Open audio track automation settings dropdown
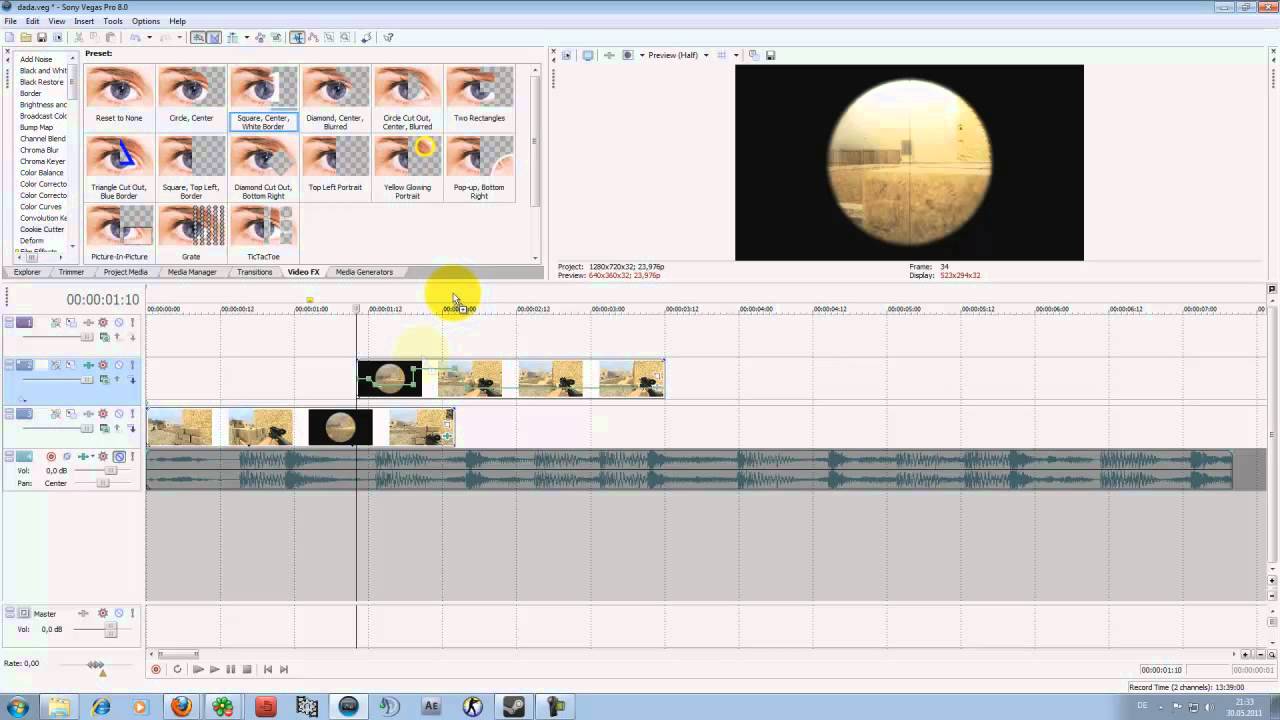Viewport: 1280px width, 720px height. tap(102, 456)
